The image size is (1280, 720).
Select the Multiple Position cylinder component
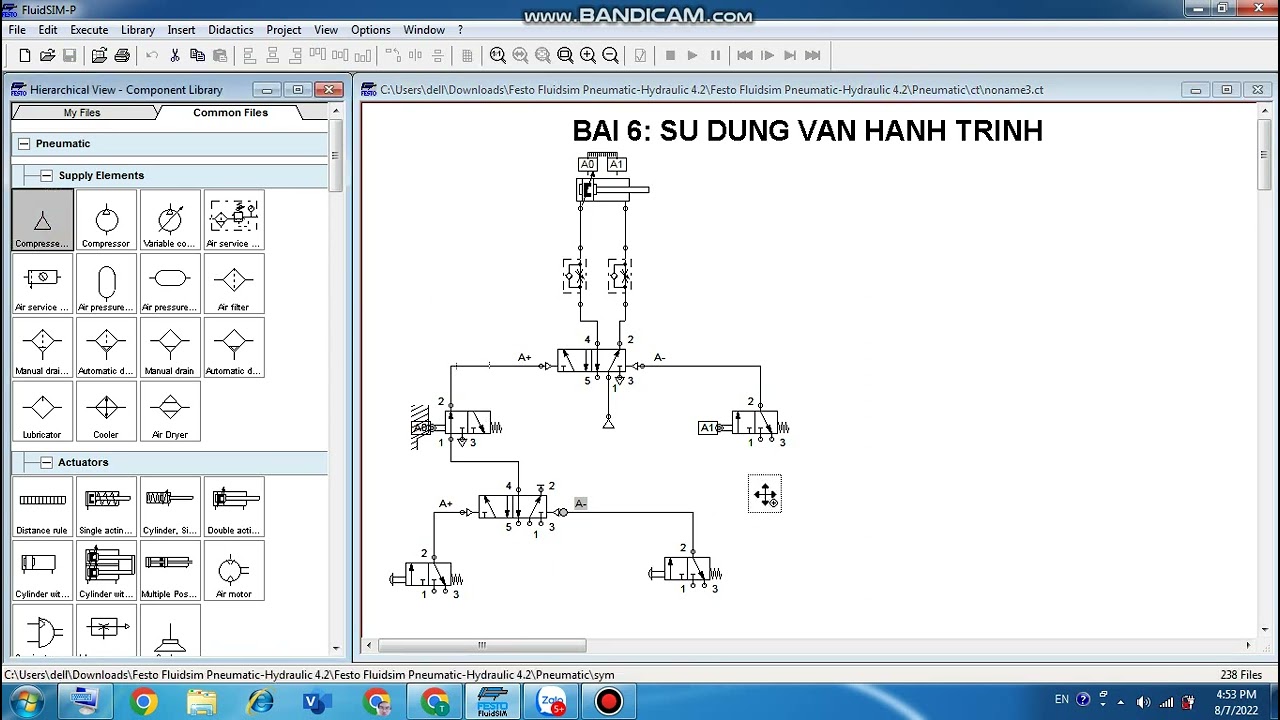(x=170, y=571)
